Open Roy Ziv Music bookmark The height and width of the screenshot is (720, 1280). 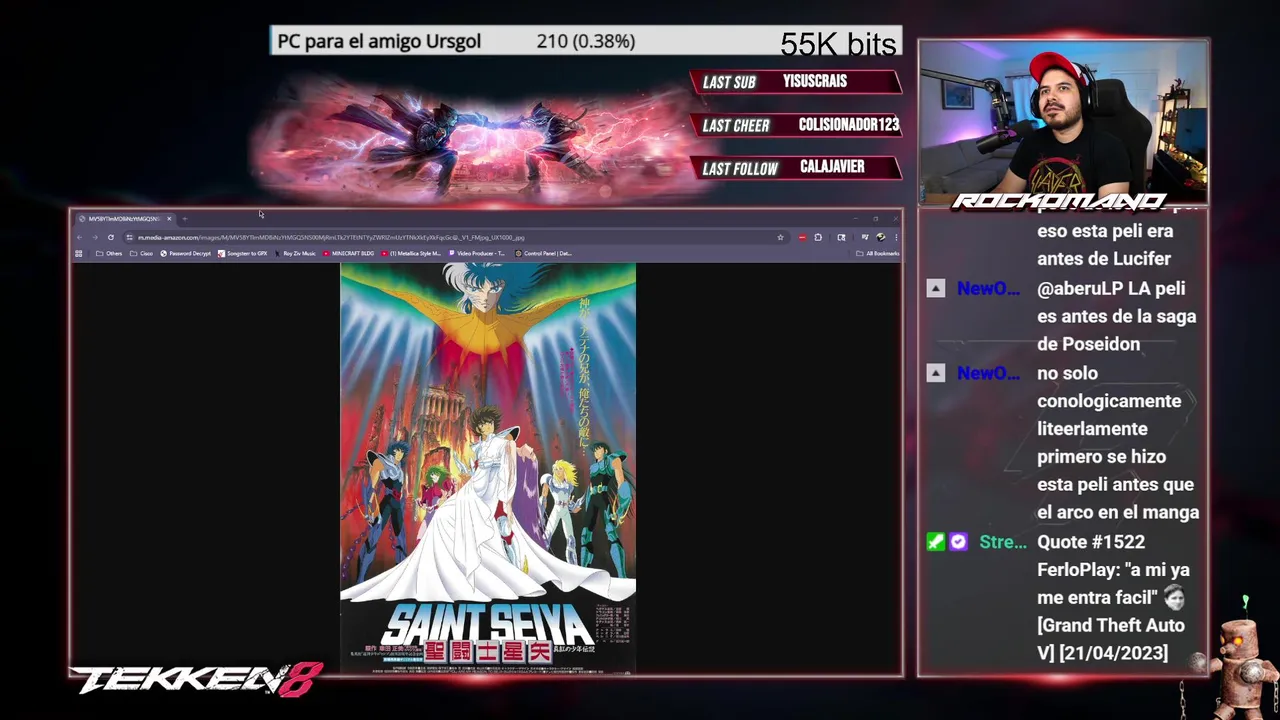294,253
